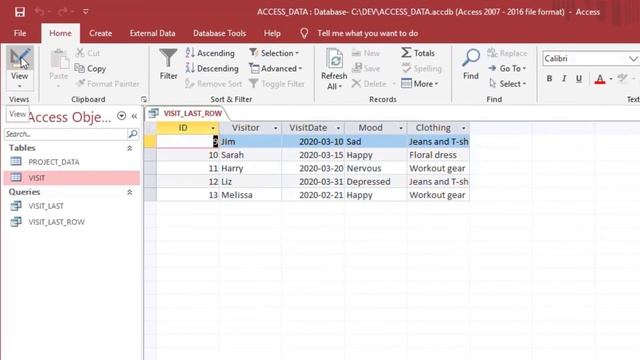Viewport: 640px width, 360px height.
Task: Click the Paste clipboard icon
Action: coord(59,60)
